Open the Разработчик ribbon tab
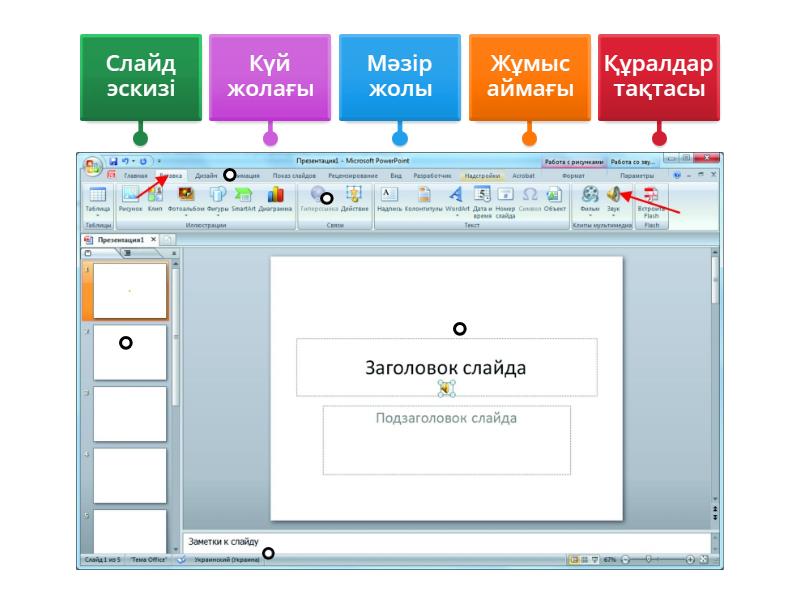 pos(432,176)
